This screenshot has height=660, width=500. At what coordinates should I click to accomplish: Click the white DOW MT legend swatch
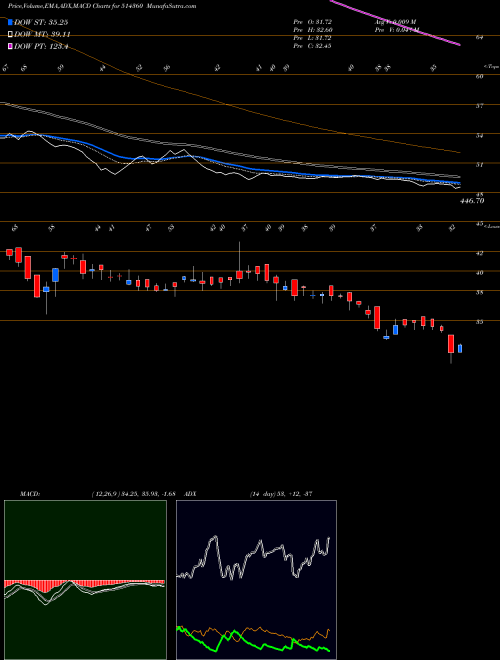click(x=11, y=35)
